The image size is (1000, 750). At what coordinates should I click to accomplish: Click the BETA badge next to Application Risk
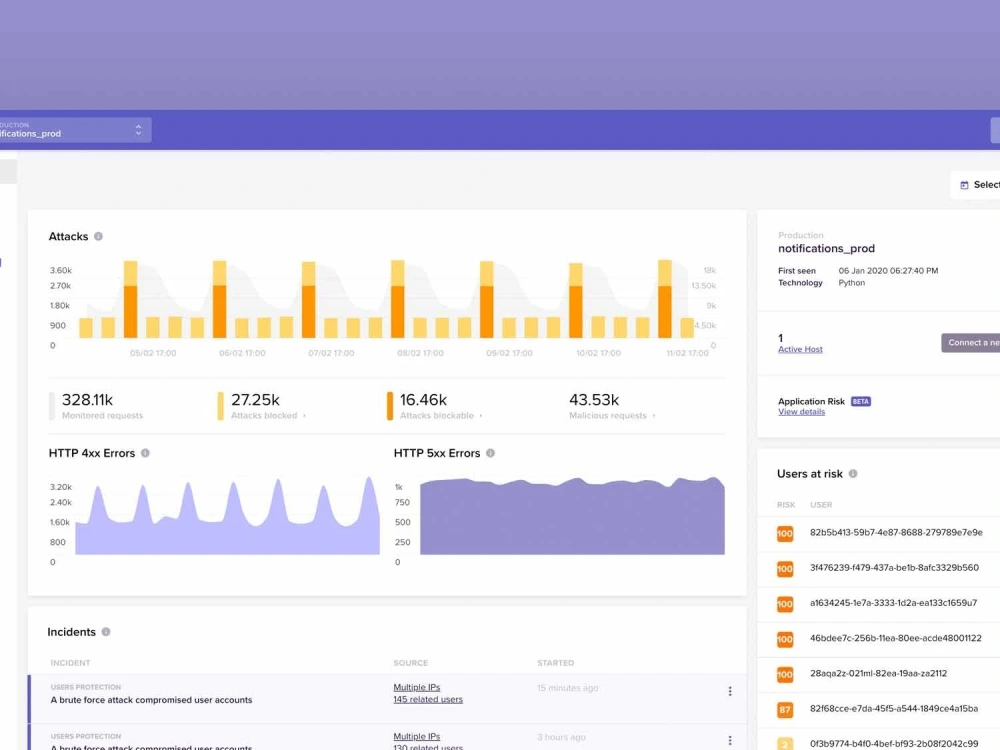click(x=861, y=402)
